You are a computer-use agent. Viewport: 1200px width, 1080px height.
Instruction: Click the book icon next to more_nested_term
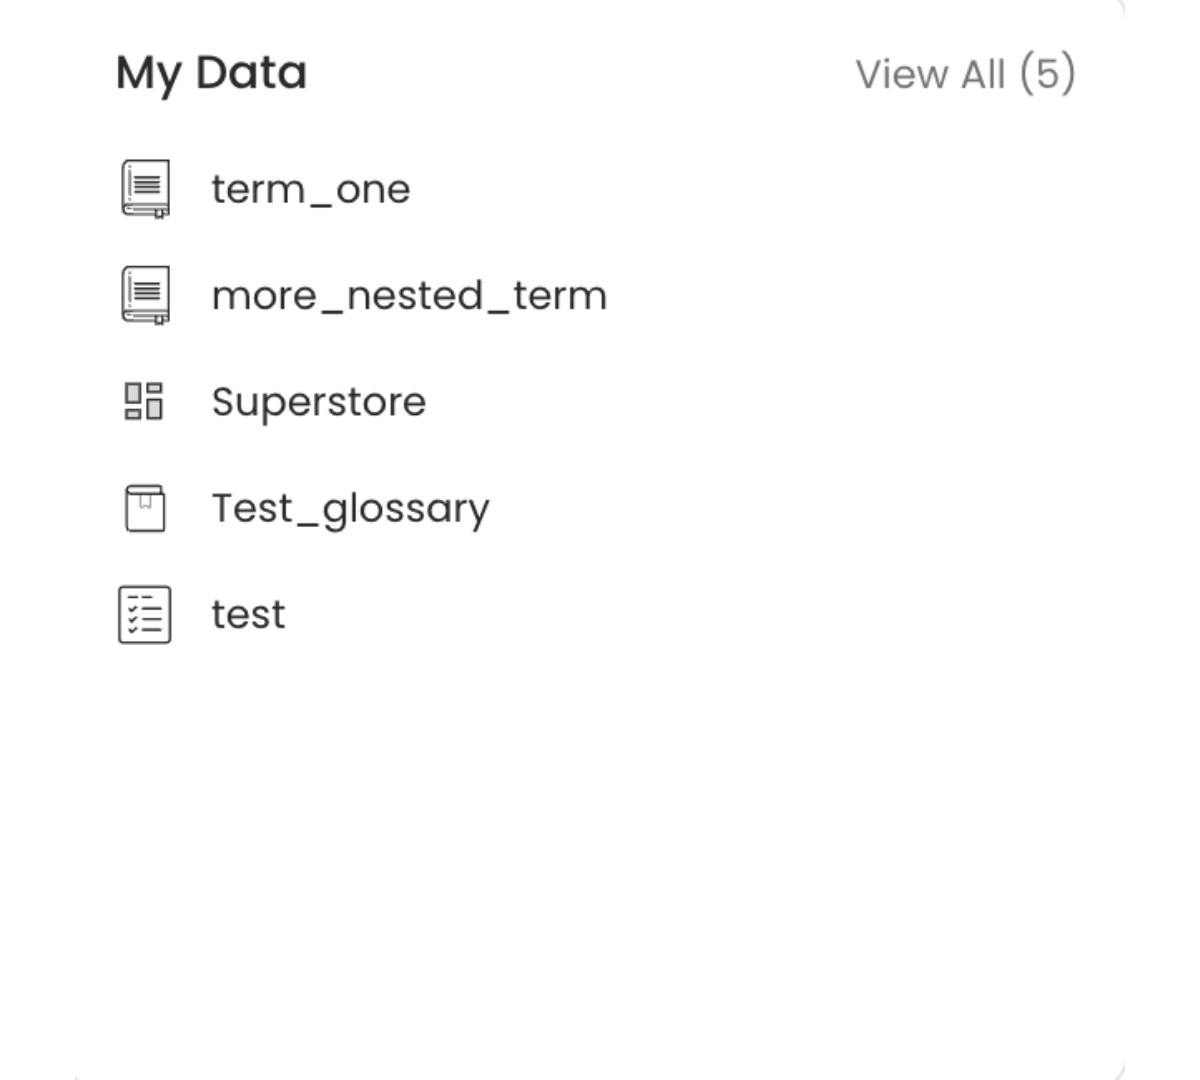pyautogui.click(x=145, y=295)
